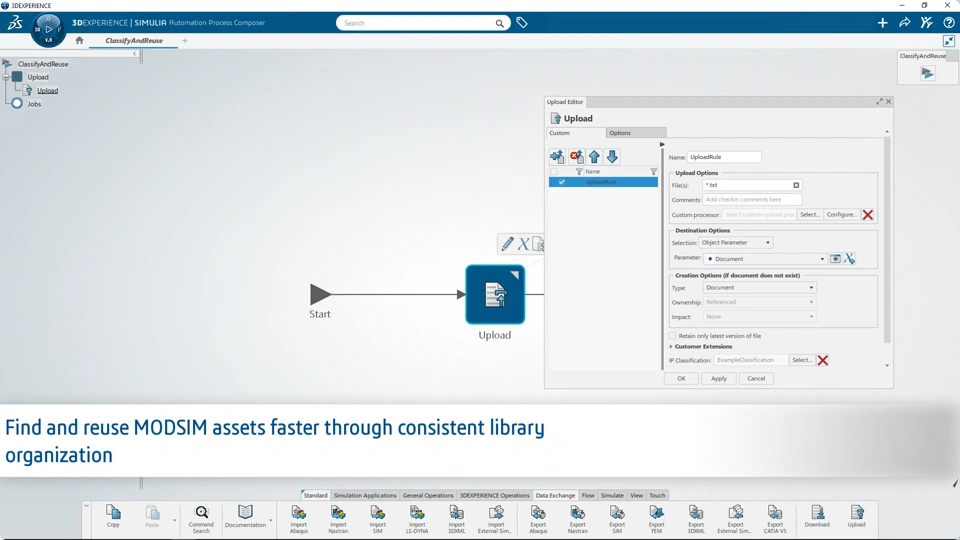The width and height of the screenshot is (960, 540).
Task: Open the tag icon beside search bar
Action: [522, 23]
